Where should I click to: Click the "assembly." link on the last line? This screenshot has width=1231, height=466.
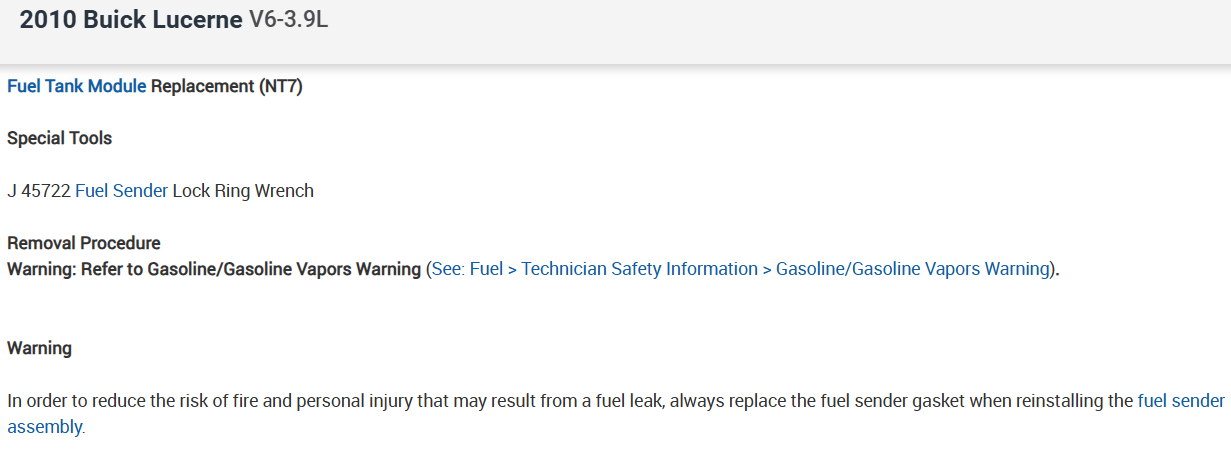point(46,427)
